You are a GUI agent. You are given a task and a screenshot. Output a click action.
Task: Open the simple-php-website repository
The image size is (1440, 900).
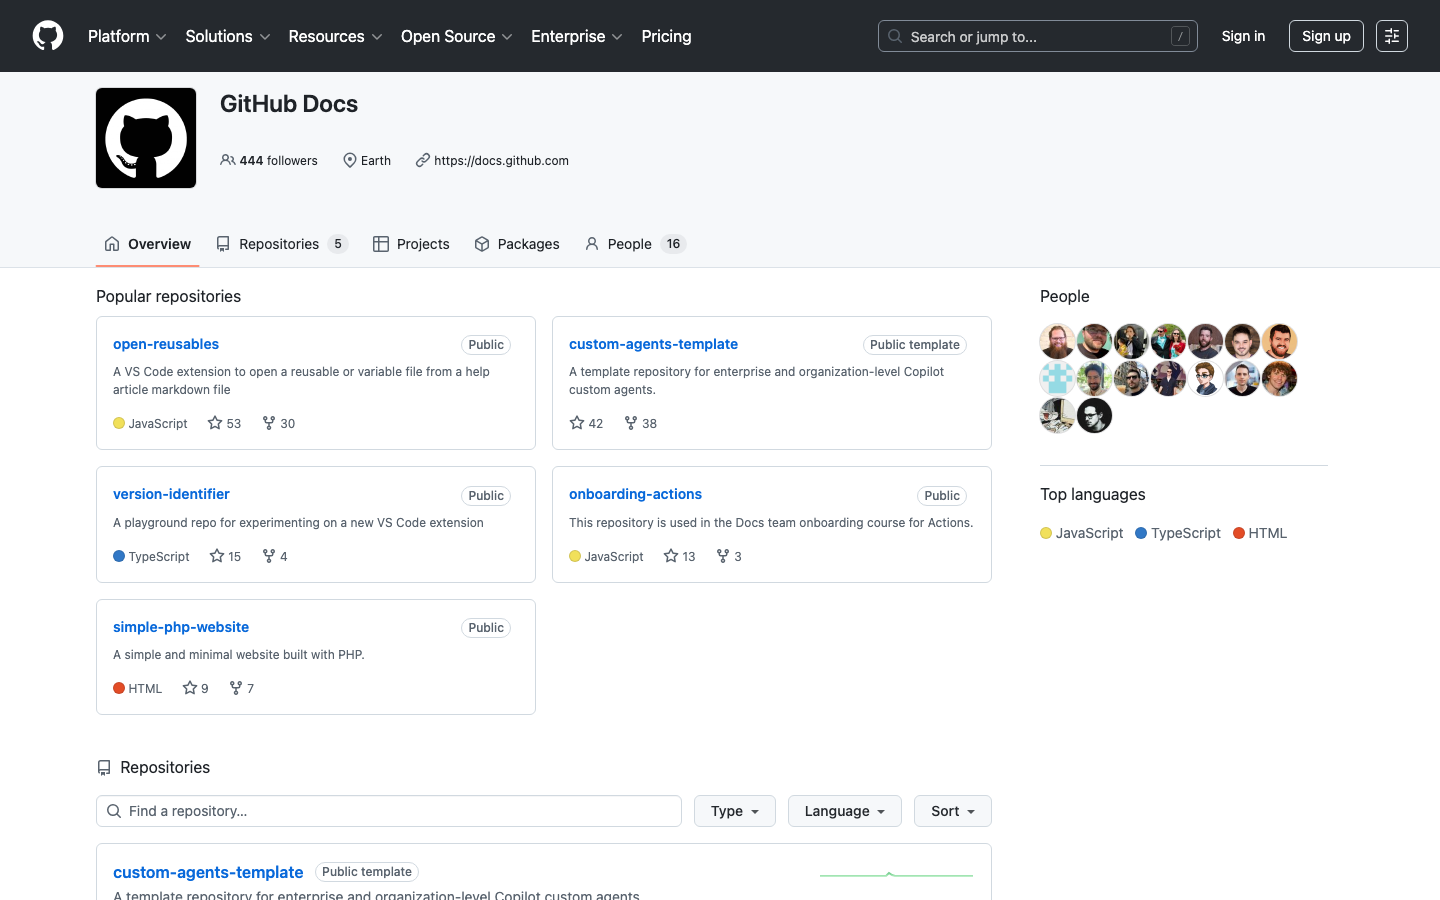pos(181,627)
